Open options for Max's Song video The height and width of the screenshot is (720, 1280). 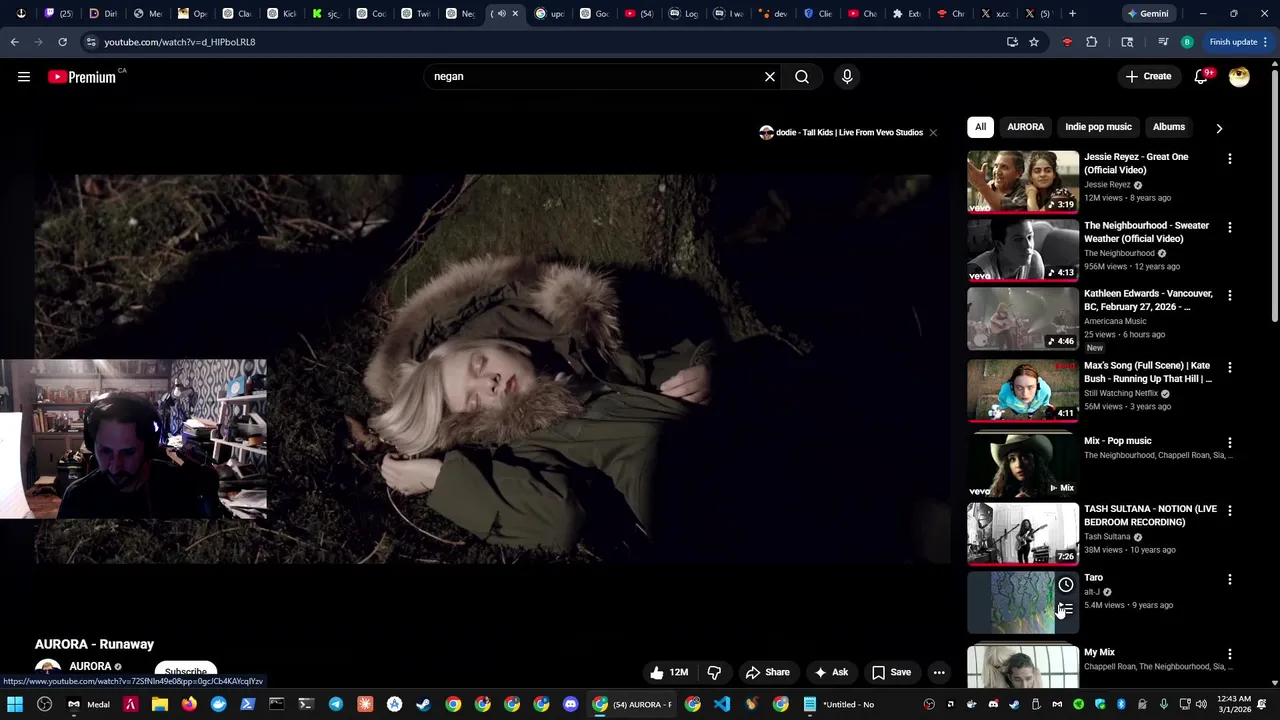click(1230, 367)
